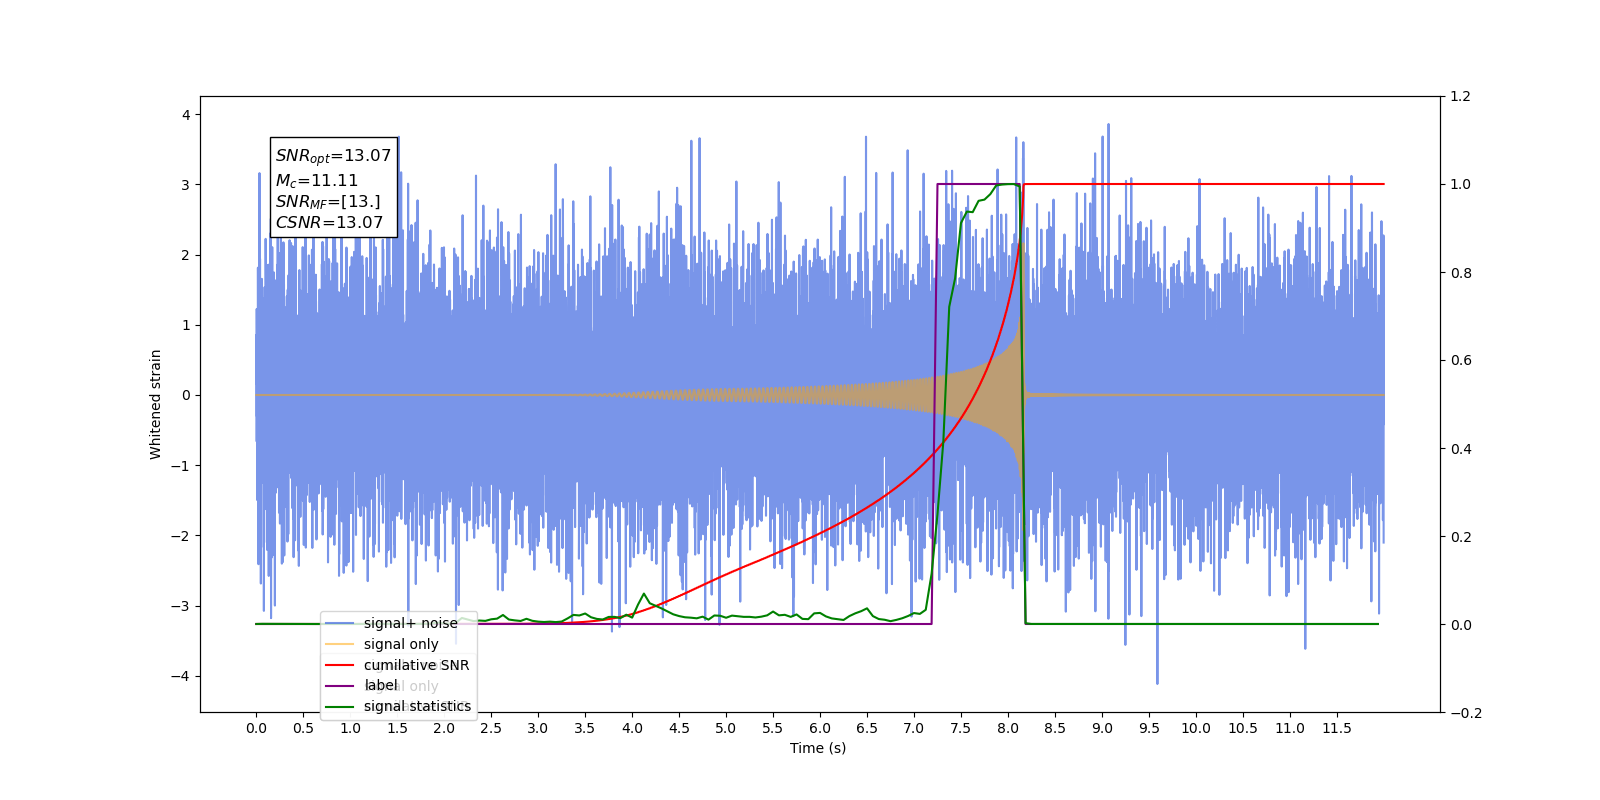Image resolution: width=1600 pixels, height=800 pixels.
Task: Click the 9.0 tick label on time axis
Action: click(x=1102, y=728)
